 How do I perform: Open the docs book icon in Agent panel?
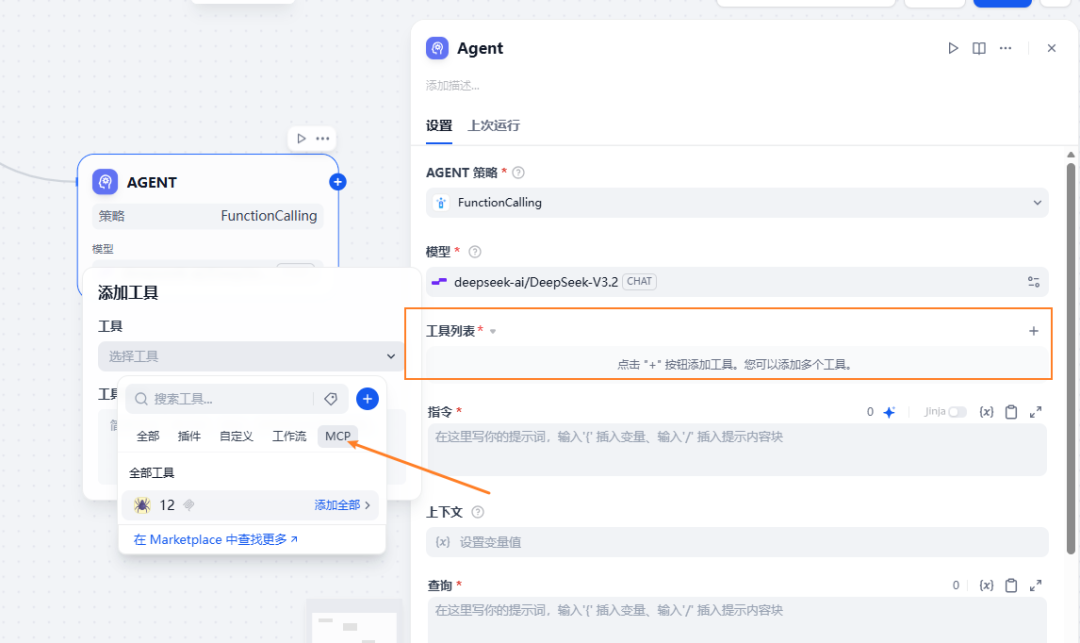pyautogui.click(x=979, y=48)
